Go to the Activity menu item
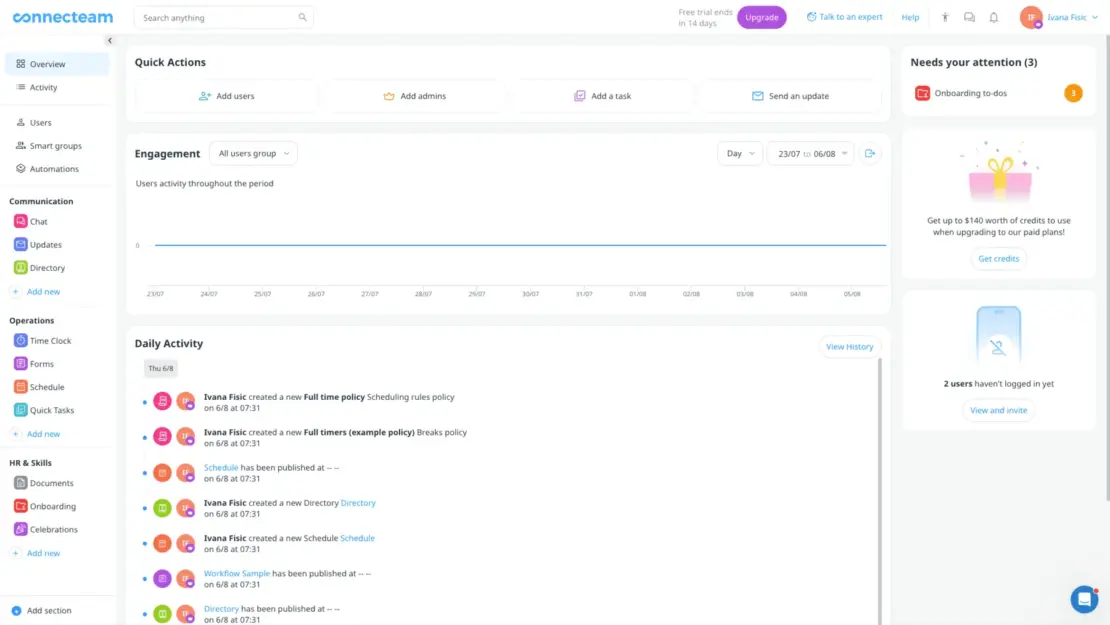This screenshot has width=1110, height=625. click(x=57, y=87)
